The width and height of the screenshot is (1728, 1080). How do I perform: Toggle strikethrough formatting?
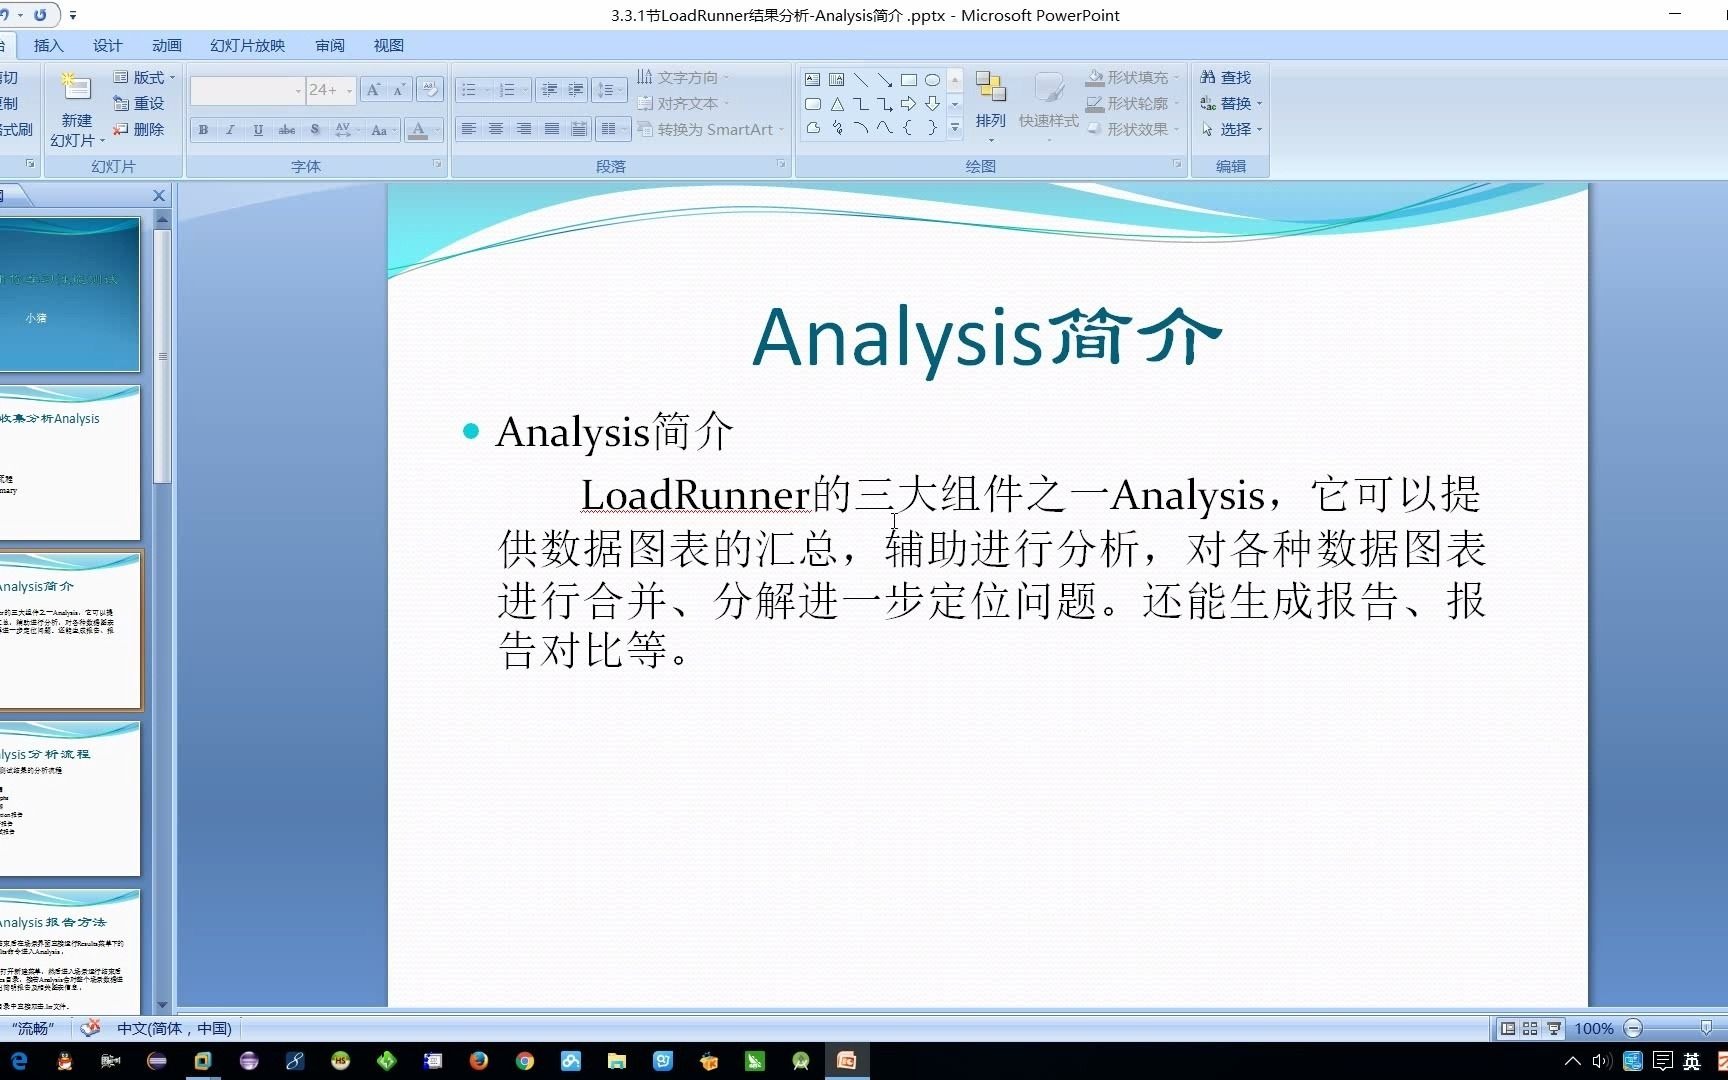tap(287, 130)
